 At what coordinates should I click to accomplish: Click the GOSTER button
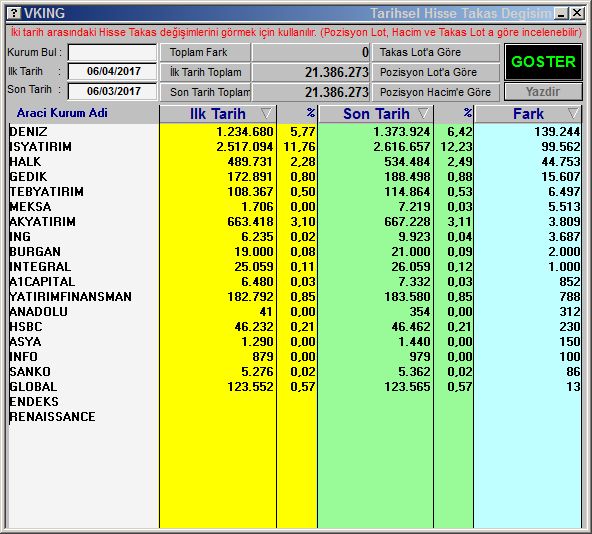(543, 62)
